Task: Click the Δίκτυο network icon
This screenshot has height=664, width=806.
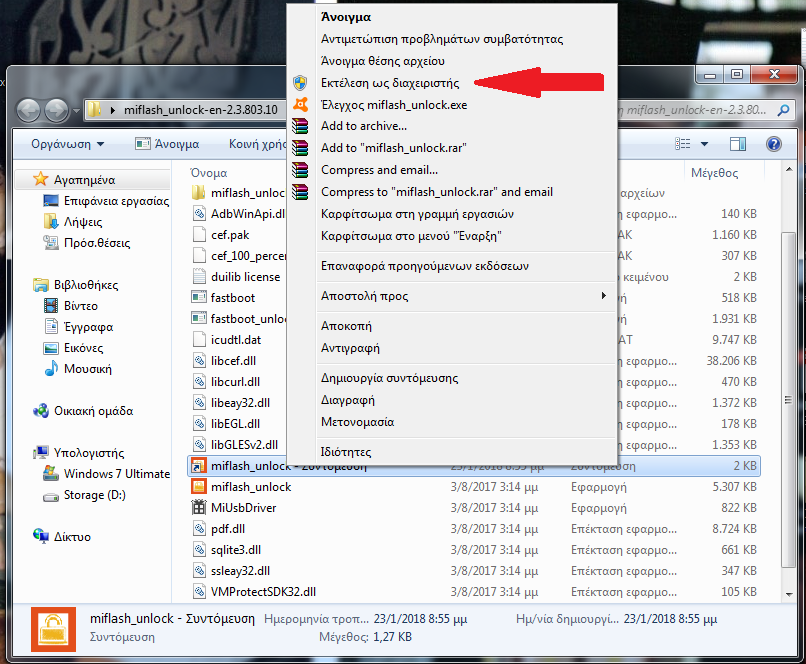Action: 41,536
